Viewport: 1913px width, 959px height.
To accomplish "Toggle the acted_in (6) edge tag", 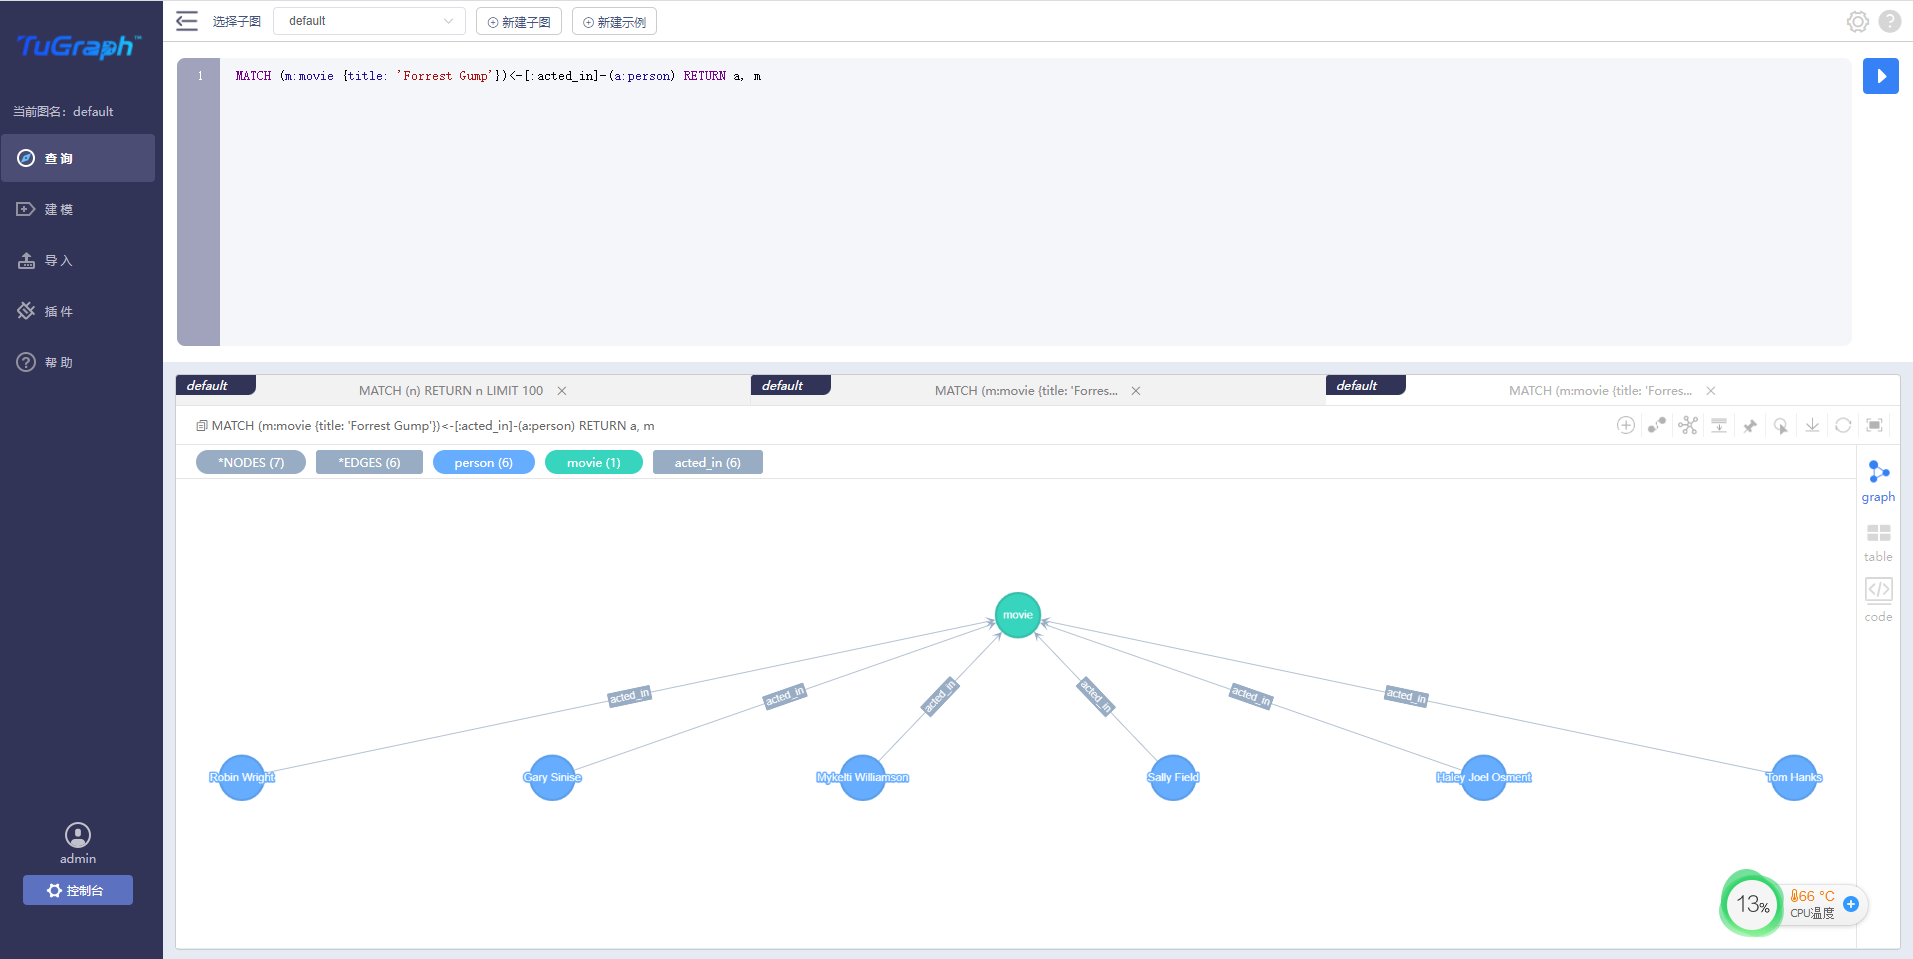I will click(708, 462).
